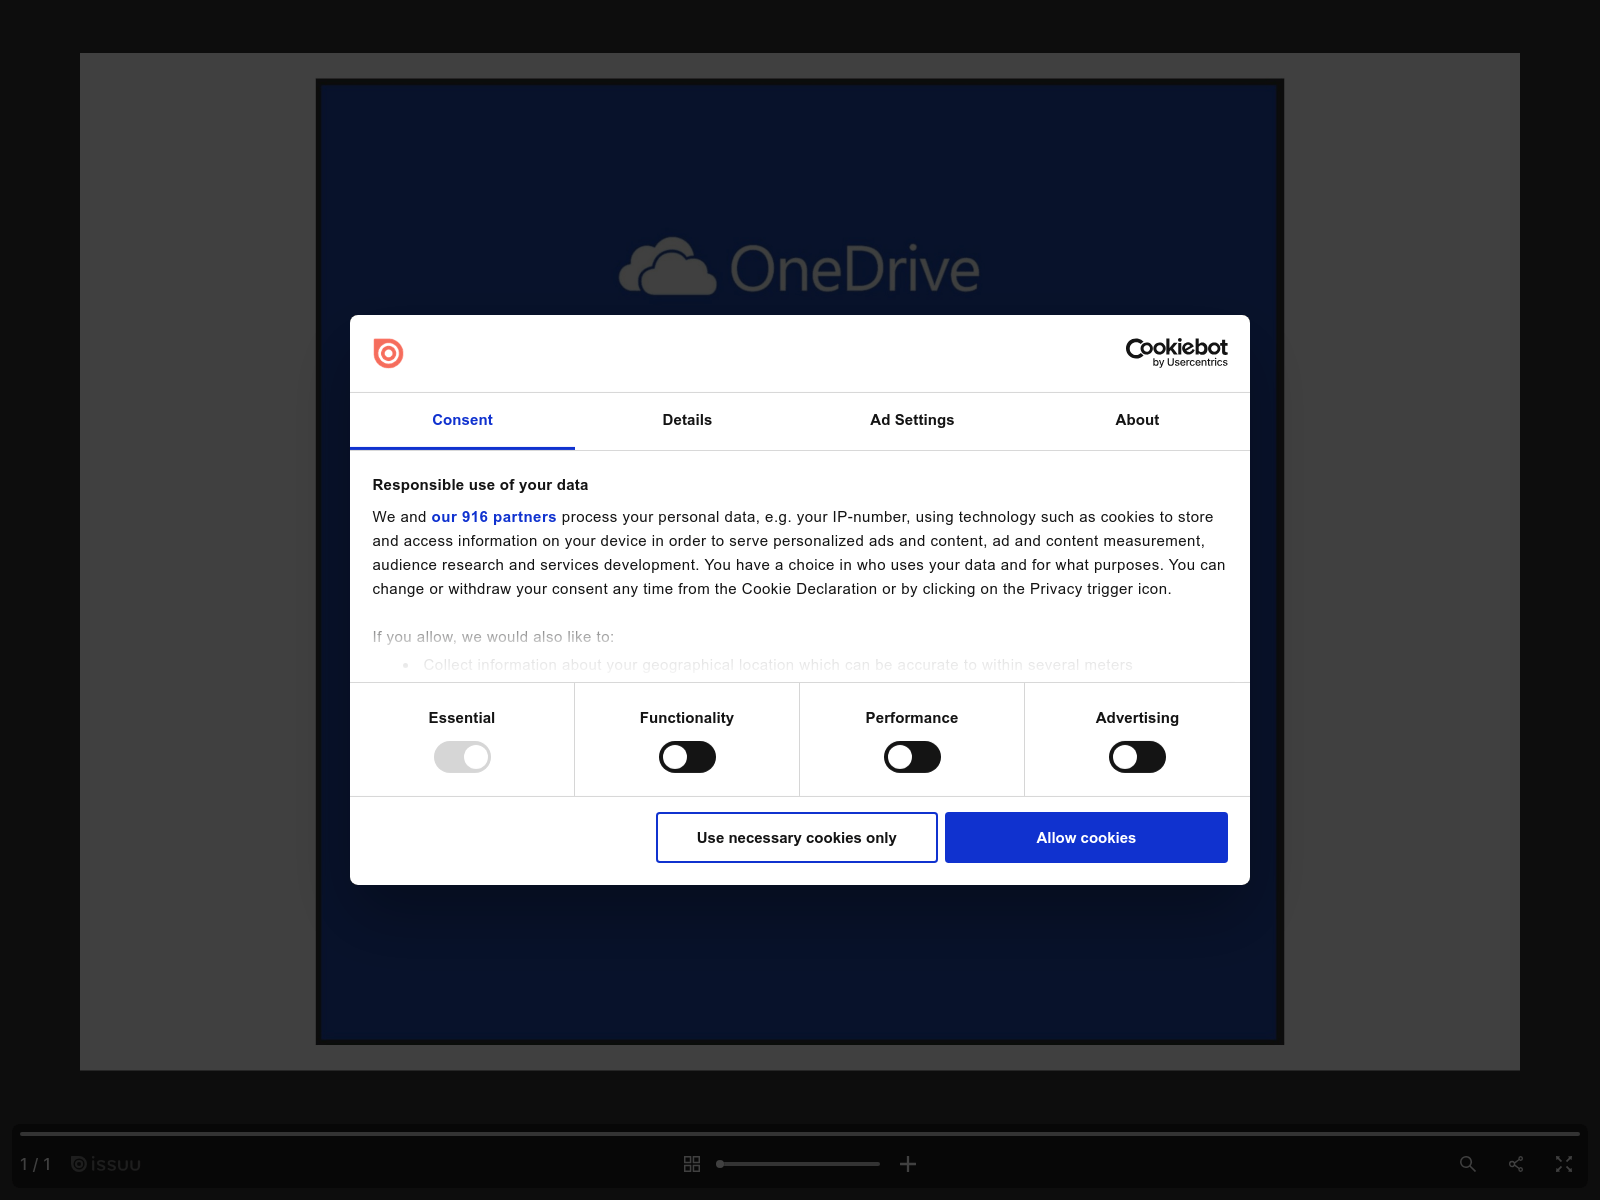Enable the Performance cookies toggle

(x=912, y=757)
